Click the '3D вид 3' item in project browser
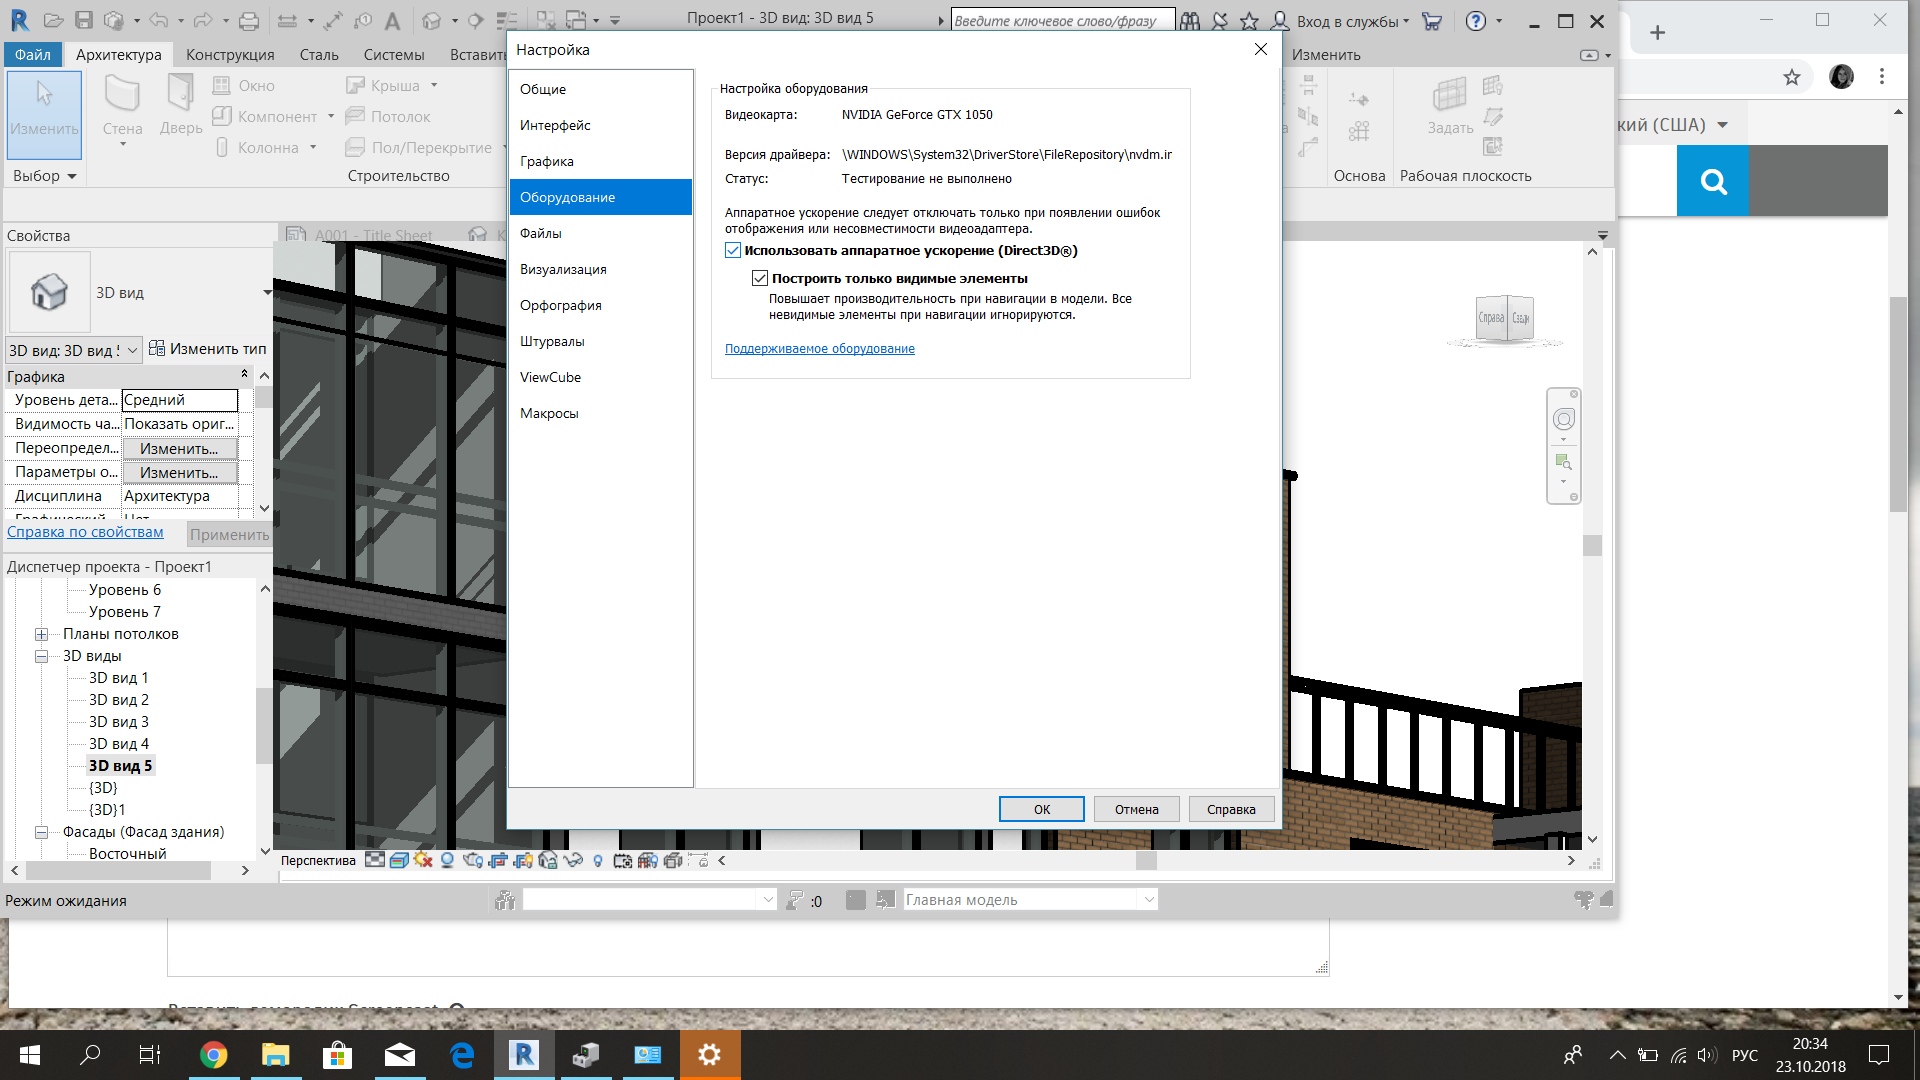 pyautogui.click(x=118, y=722)
